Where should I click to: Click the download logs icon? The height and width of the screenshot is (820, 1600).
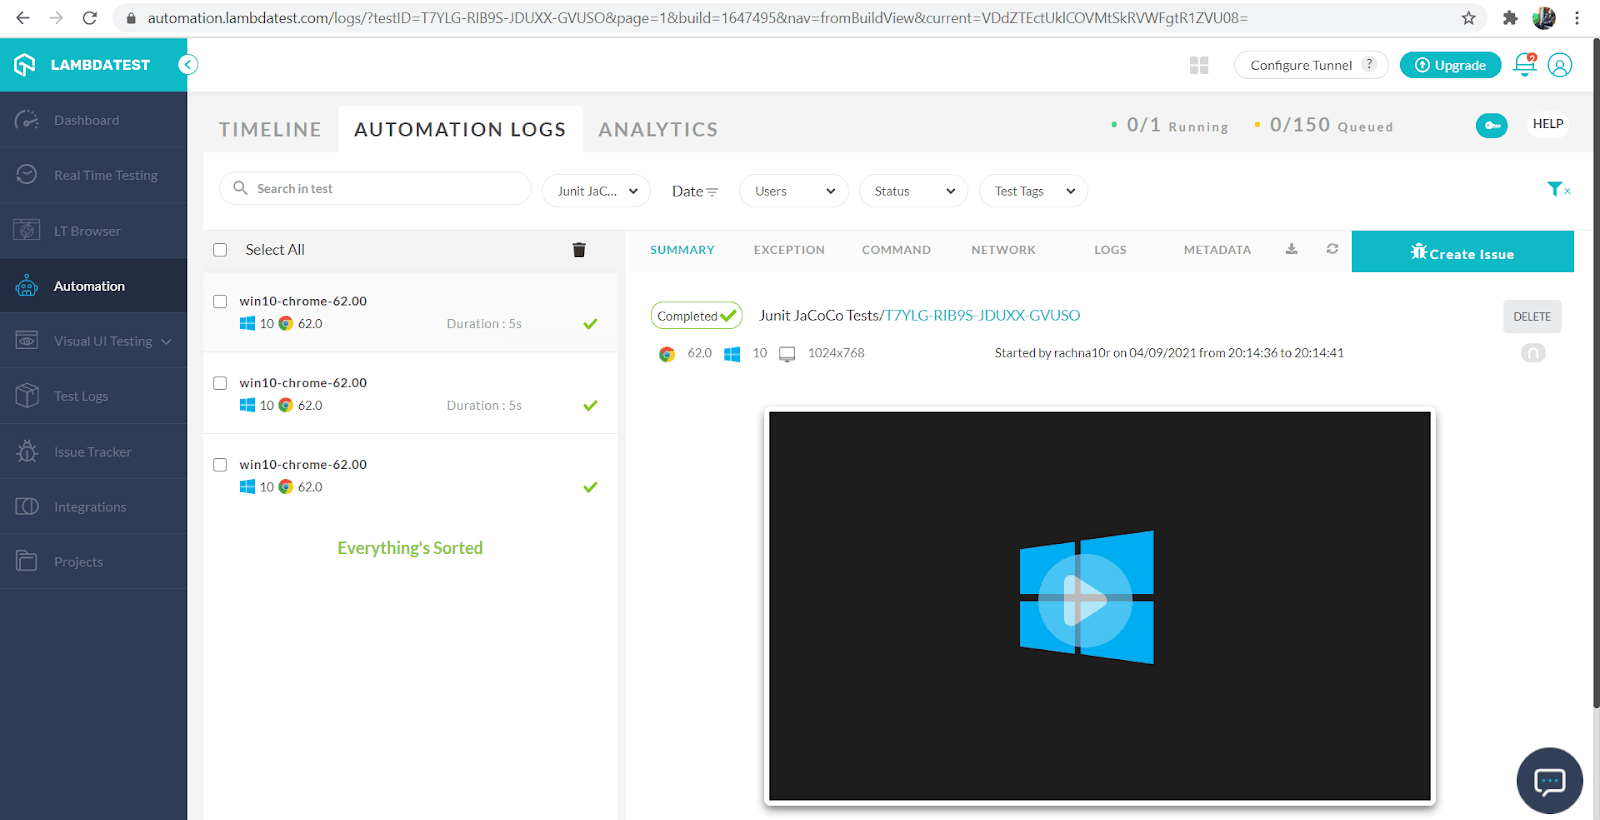tap(1291, 249)
